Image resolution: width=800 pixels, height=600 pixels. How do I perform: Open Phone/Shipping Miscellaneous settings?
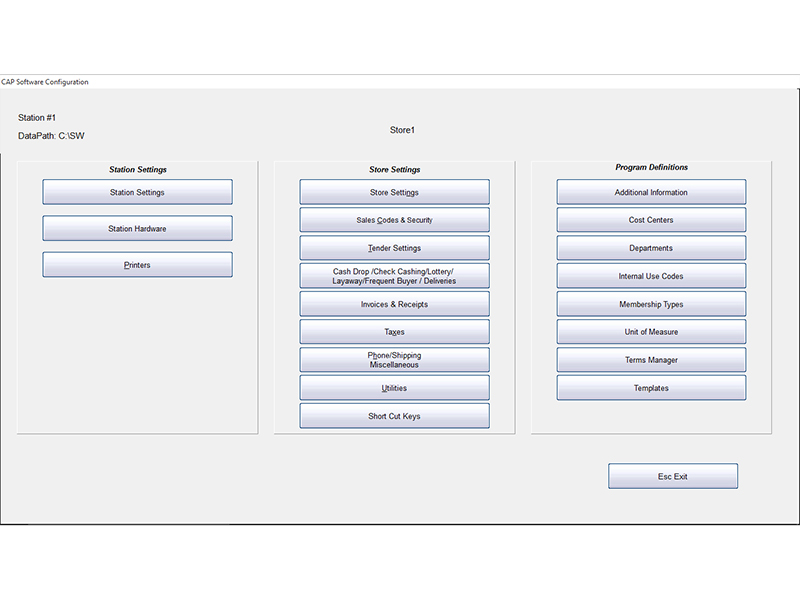(x=394, y=360)
